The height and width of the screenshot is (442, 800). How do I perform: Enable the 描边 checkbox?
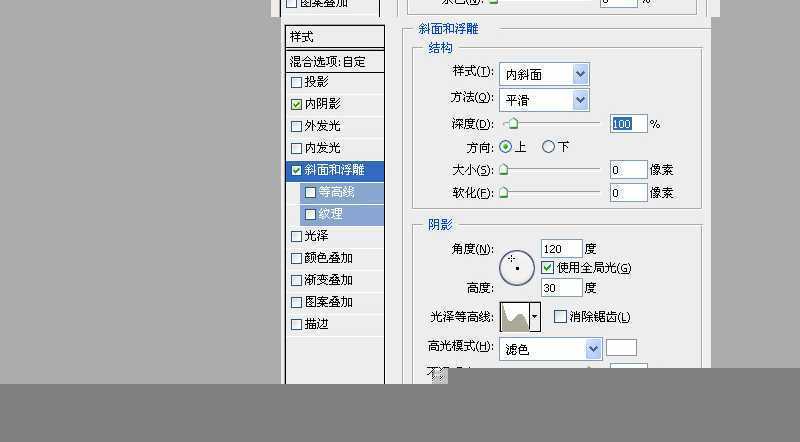296,324
